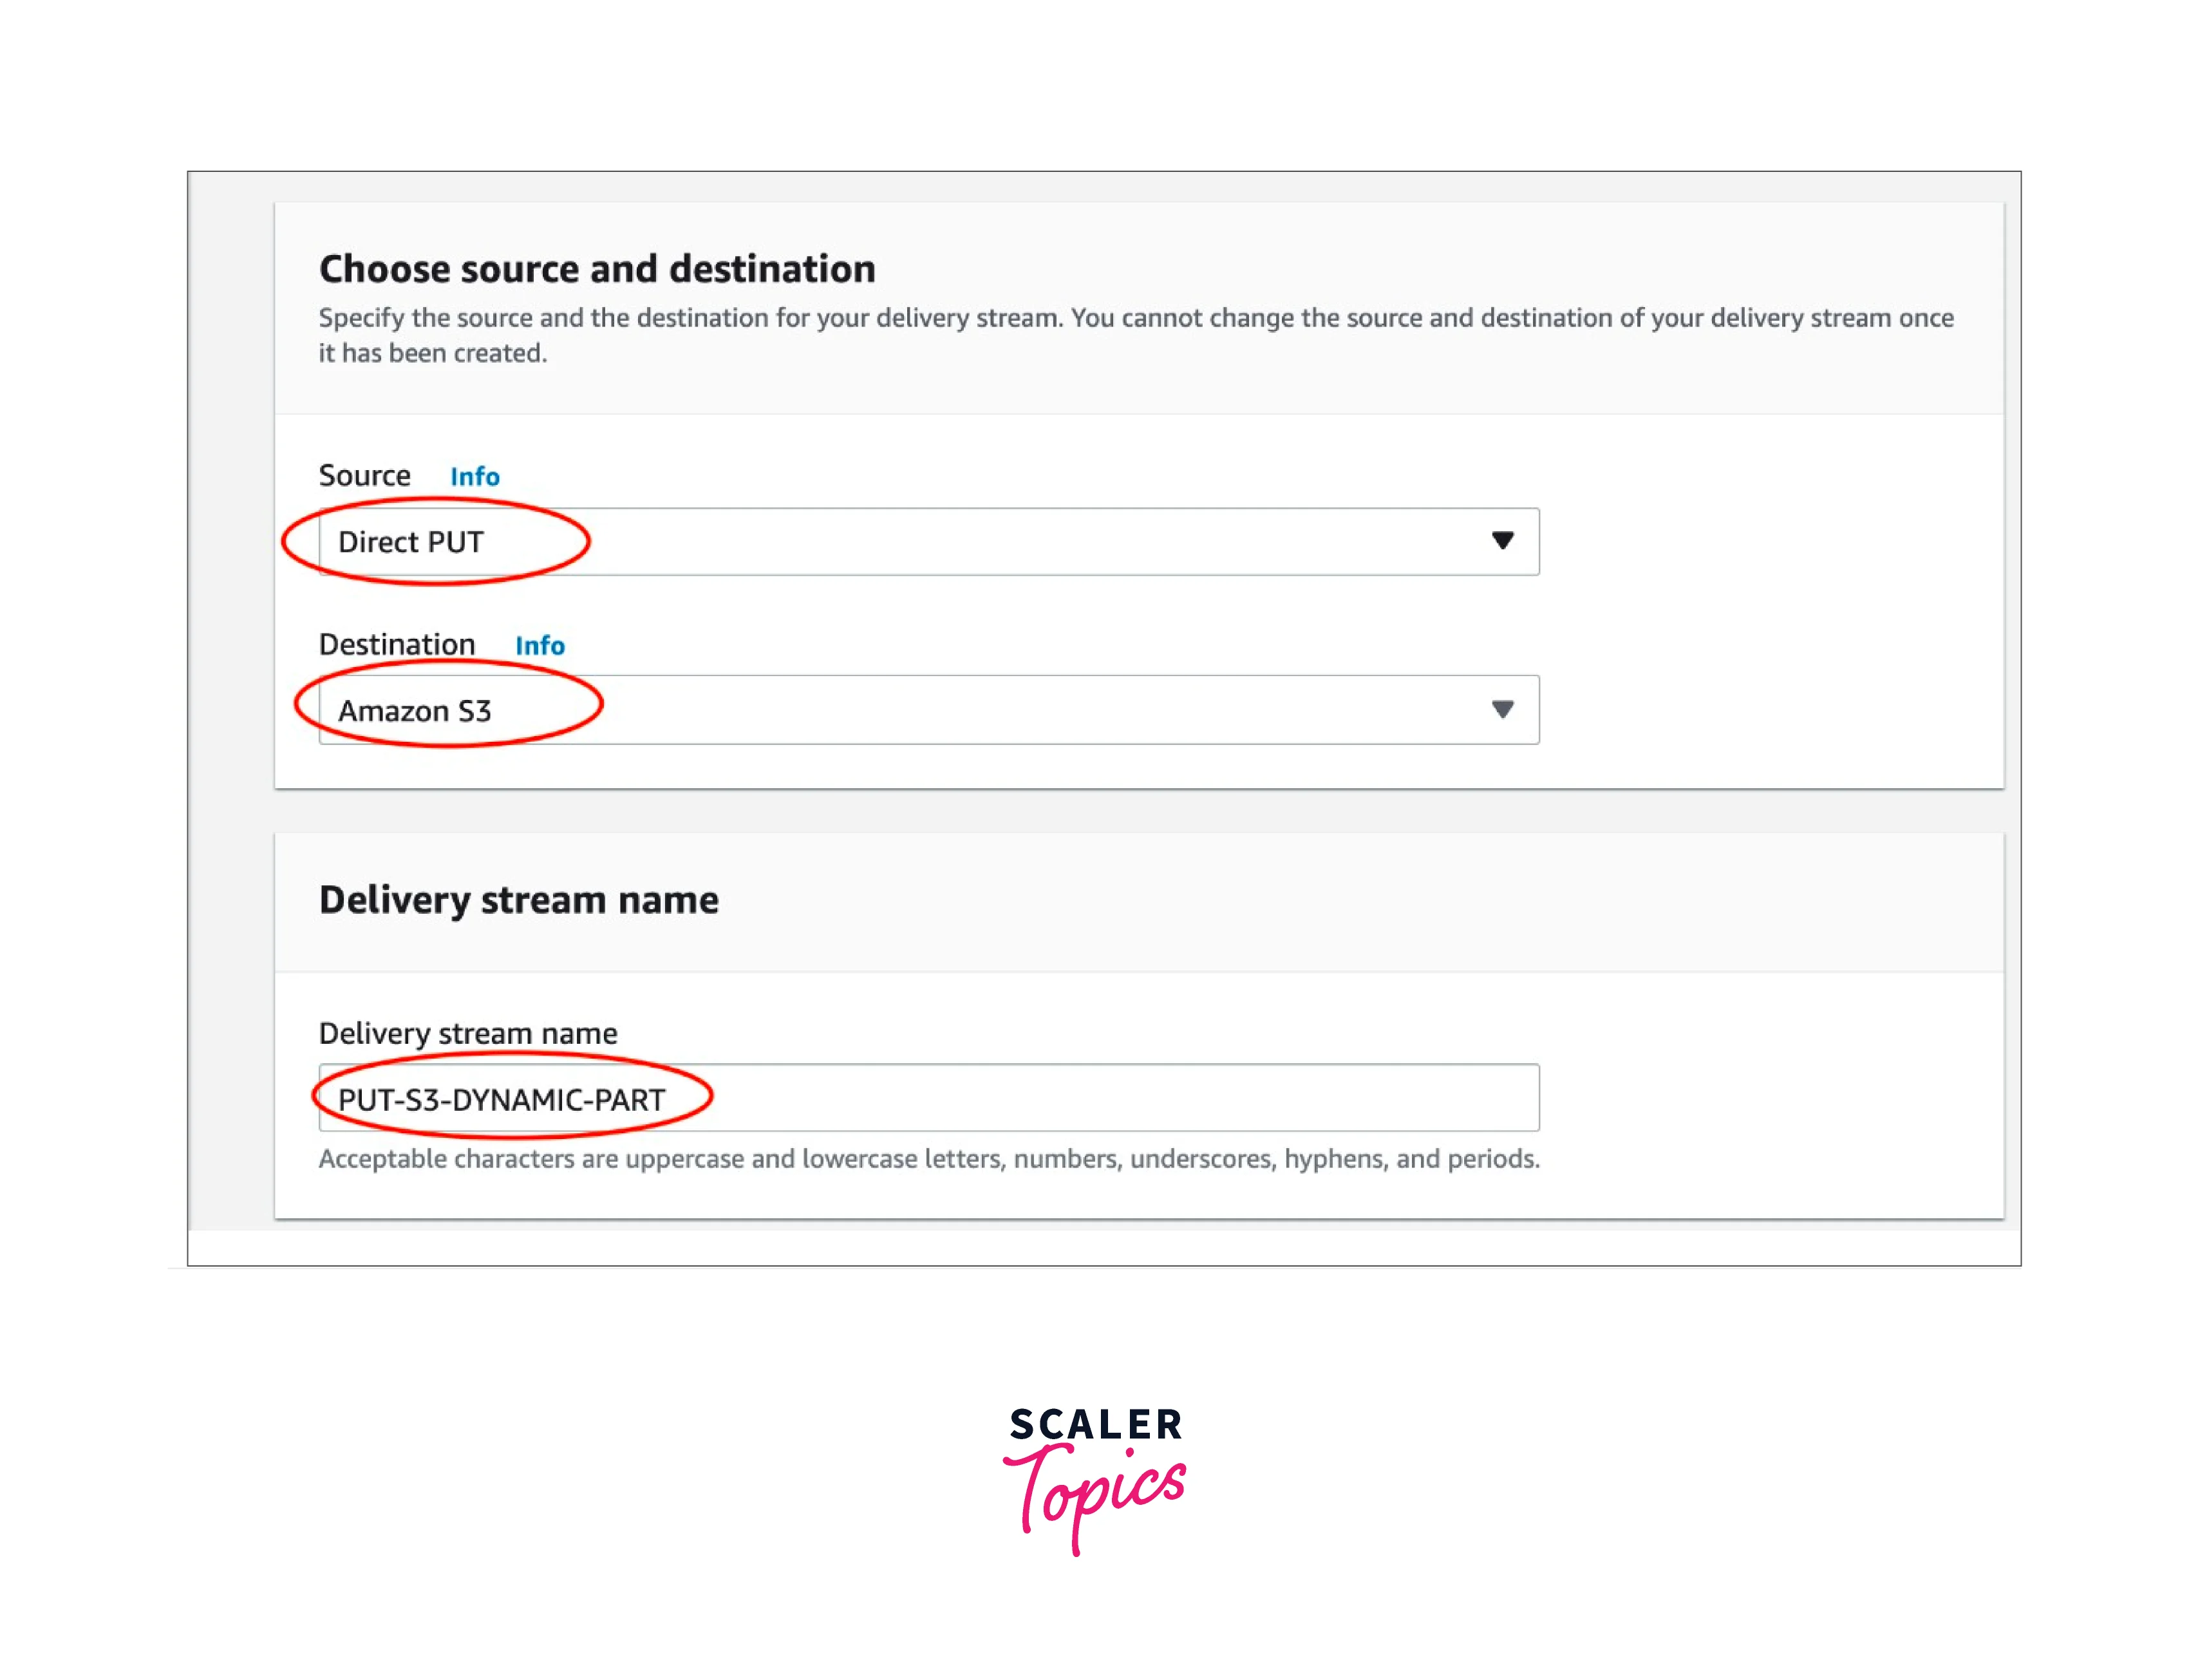2189x1680 pixels.
Task: Click the PUT-S3-DYNAMIC-PART text in the field
Action: pyautogui.click(x=501, y=1100)
